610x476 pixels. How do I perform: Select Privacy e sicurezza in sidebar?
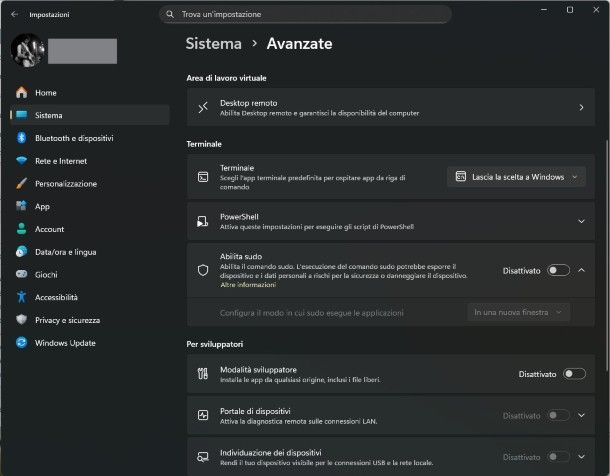coord(90,320)
